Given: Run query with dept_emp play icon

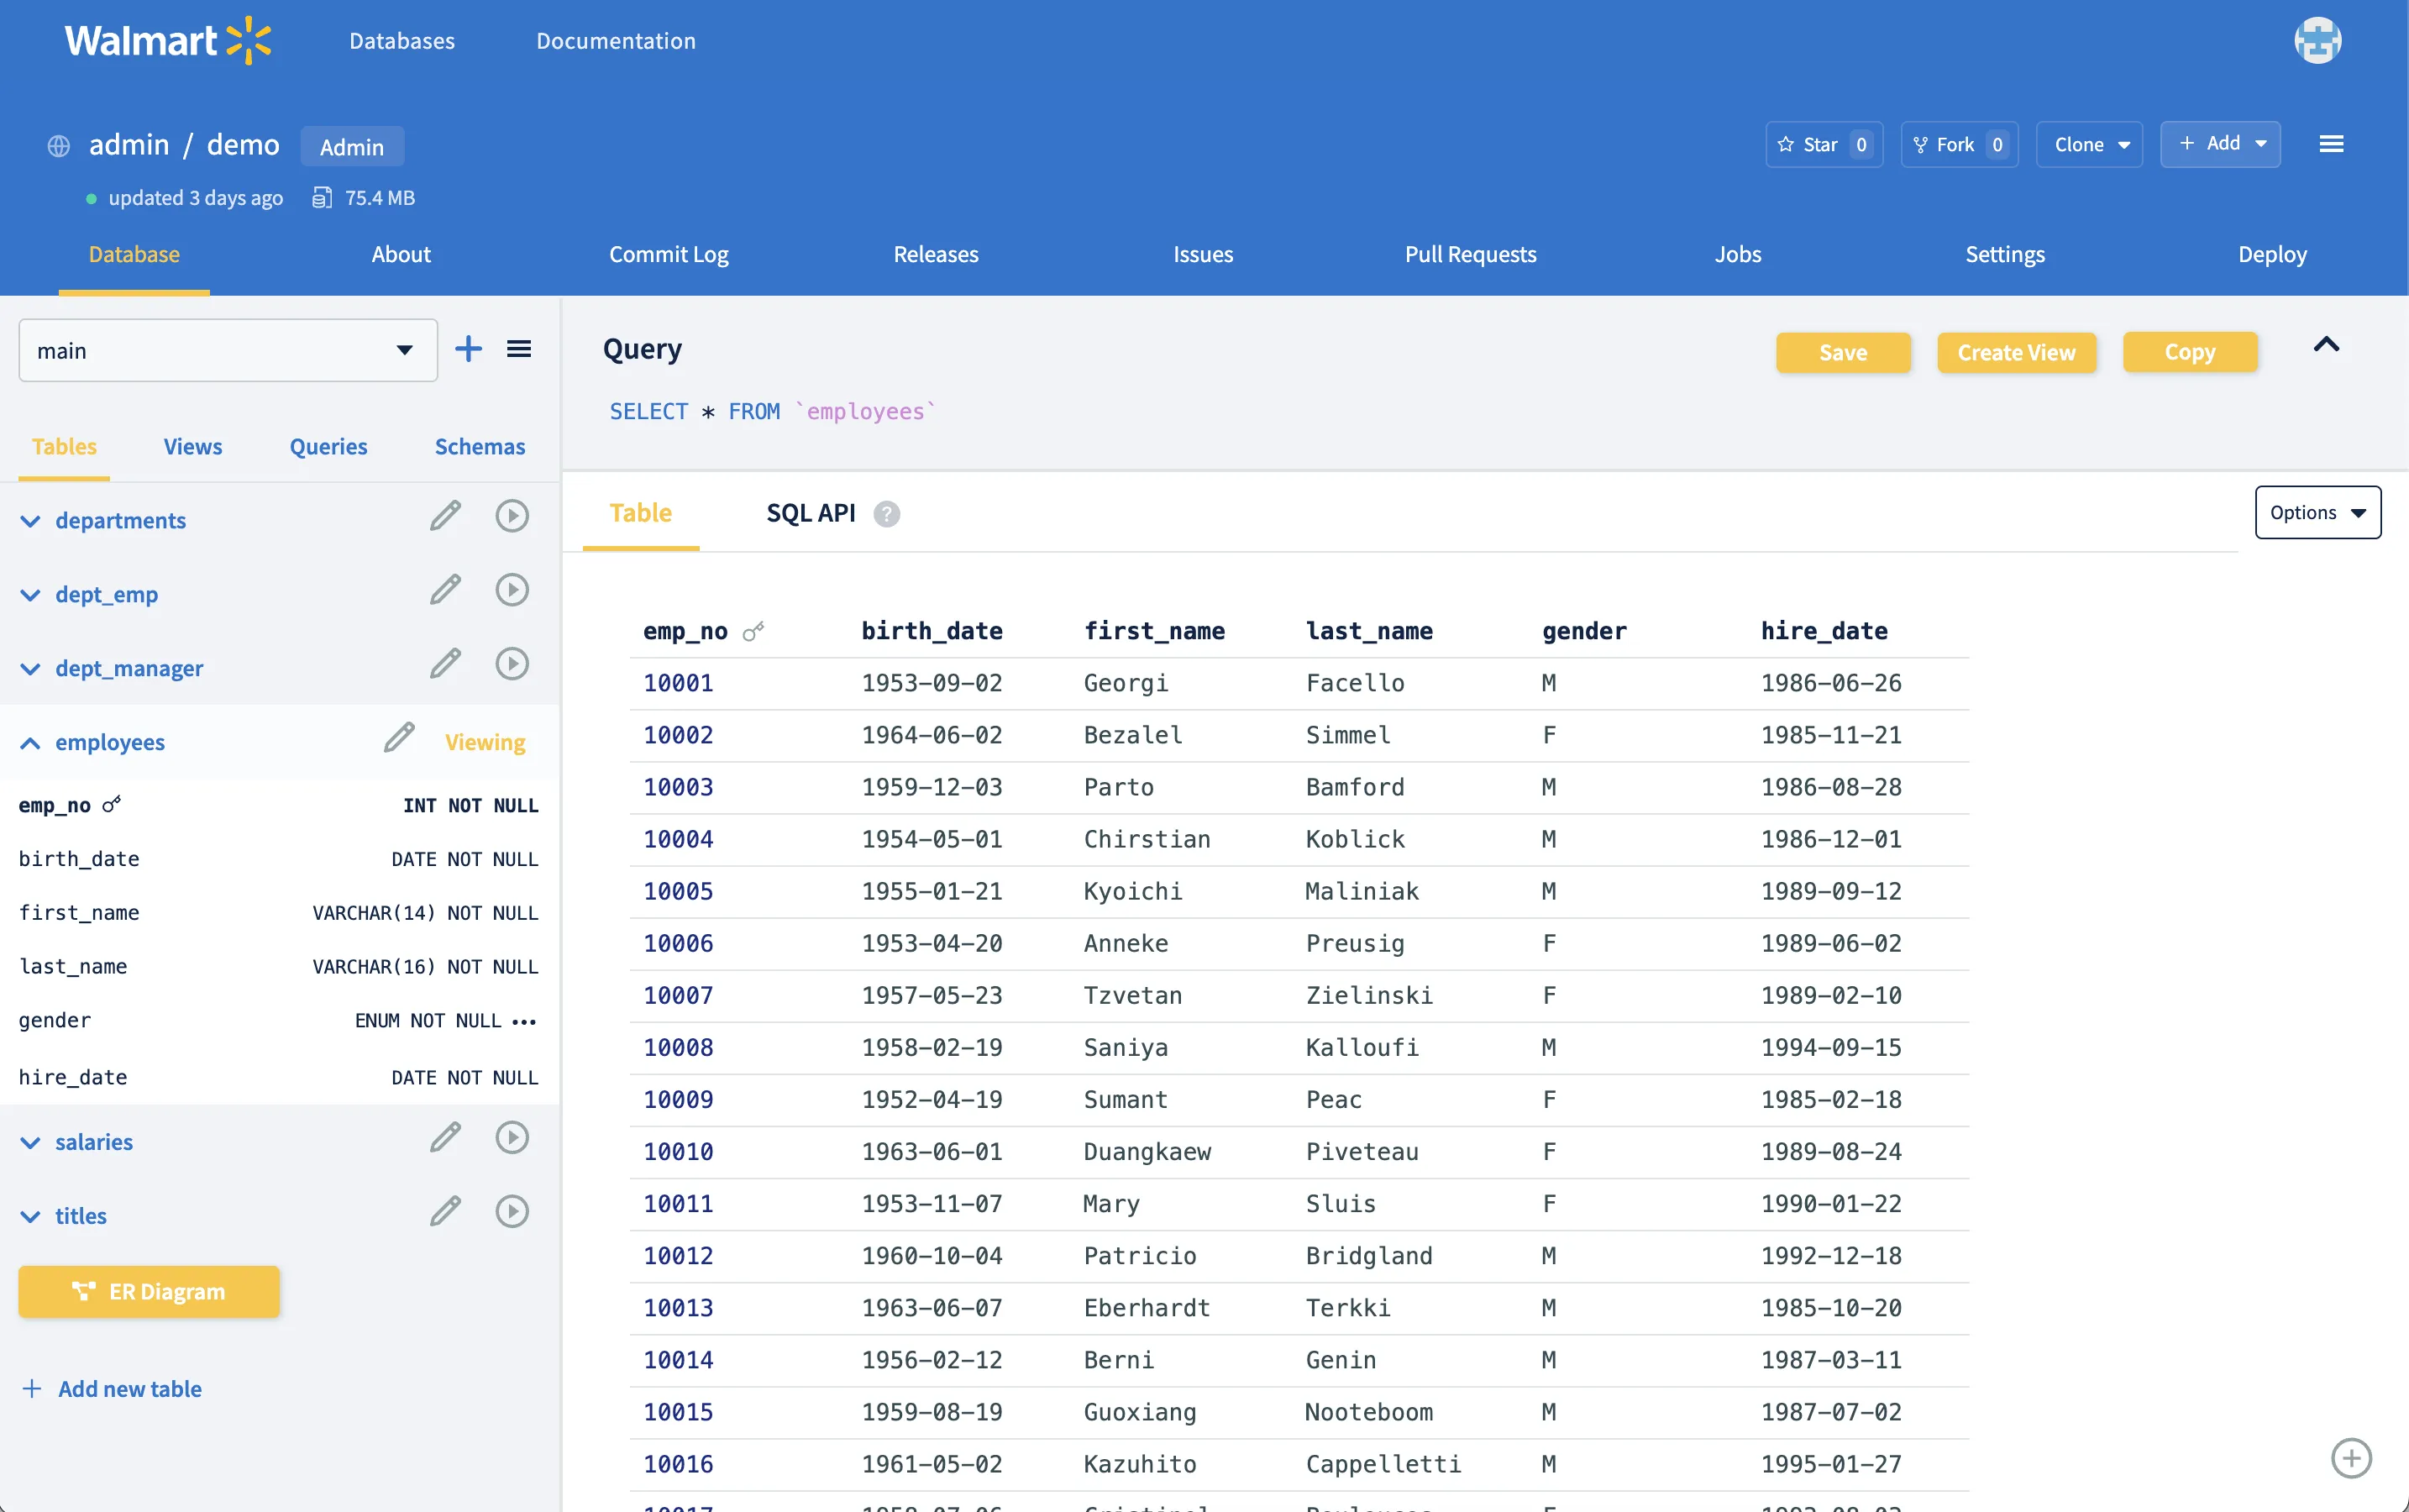Looking at the screenshot, I should tap(512, 590).
